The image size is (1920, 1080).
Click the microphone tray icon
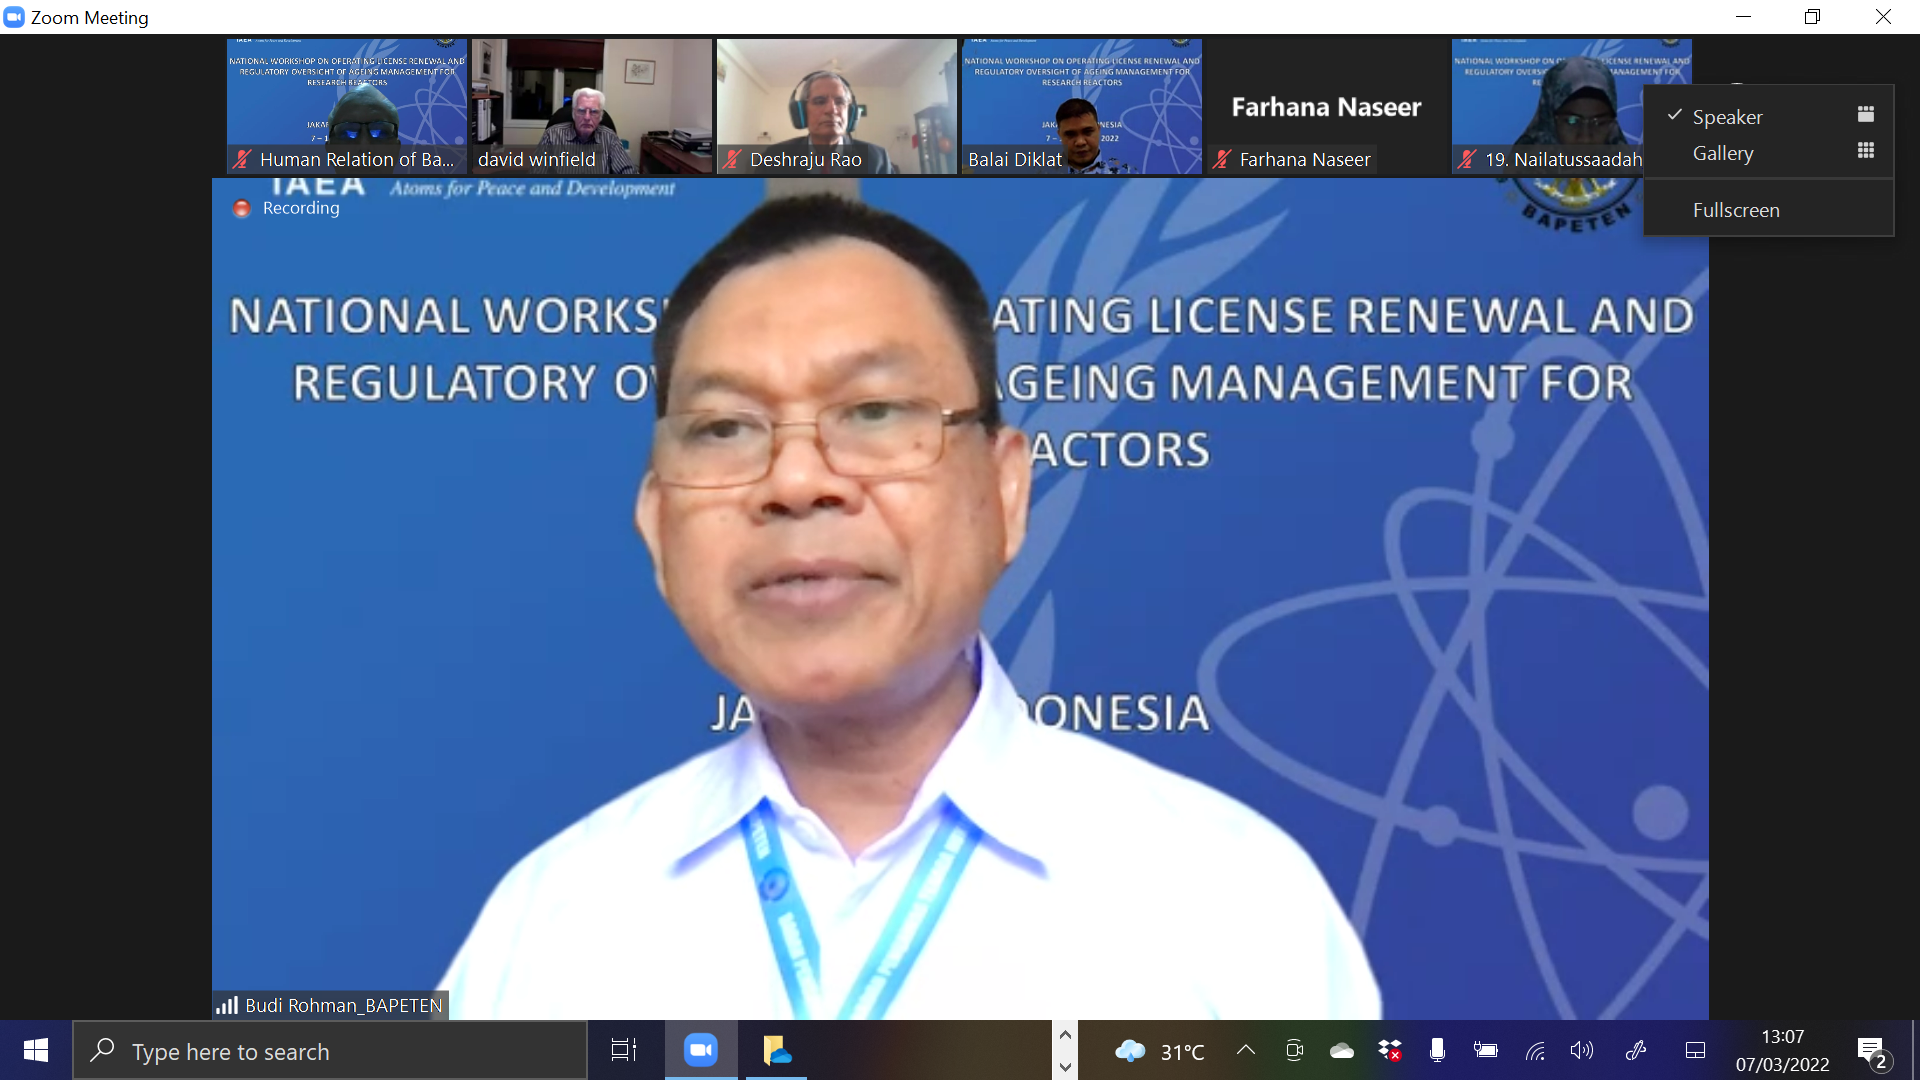click(x=1437, y=1050)
